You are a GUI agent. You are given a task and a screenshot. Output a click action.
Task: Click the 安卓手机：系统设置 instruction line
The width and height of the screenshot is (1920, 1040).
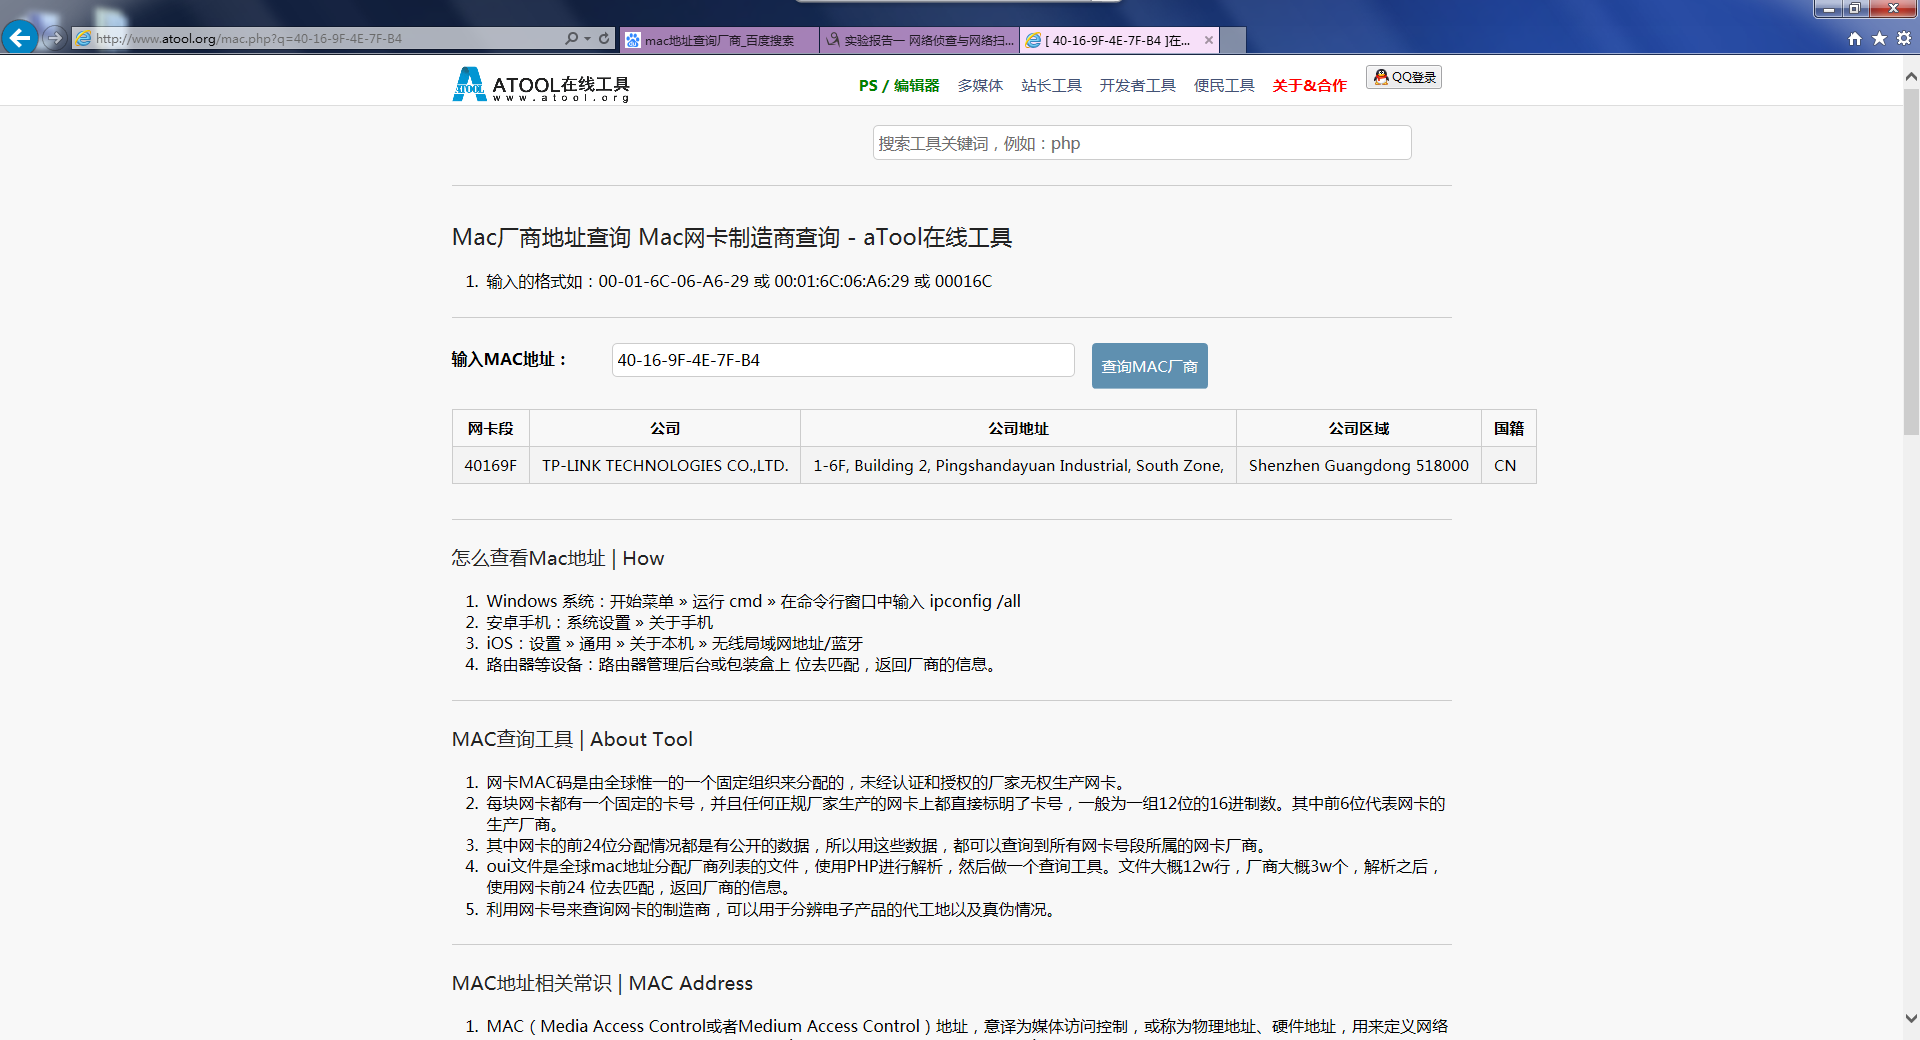click(x=600, y=622)
